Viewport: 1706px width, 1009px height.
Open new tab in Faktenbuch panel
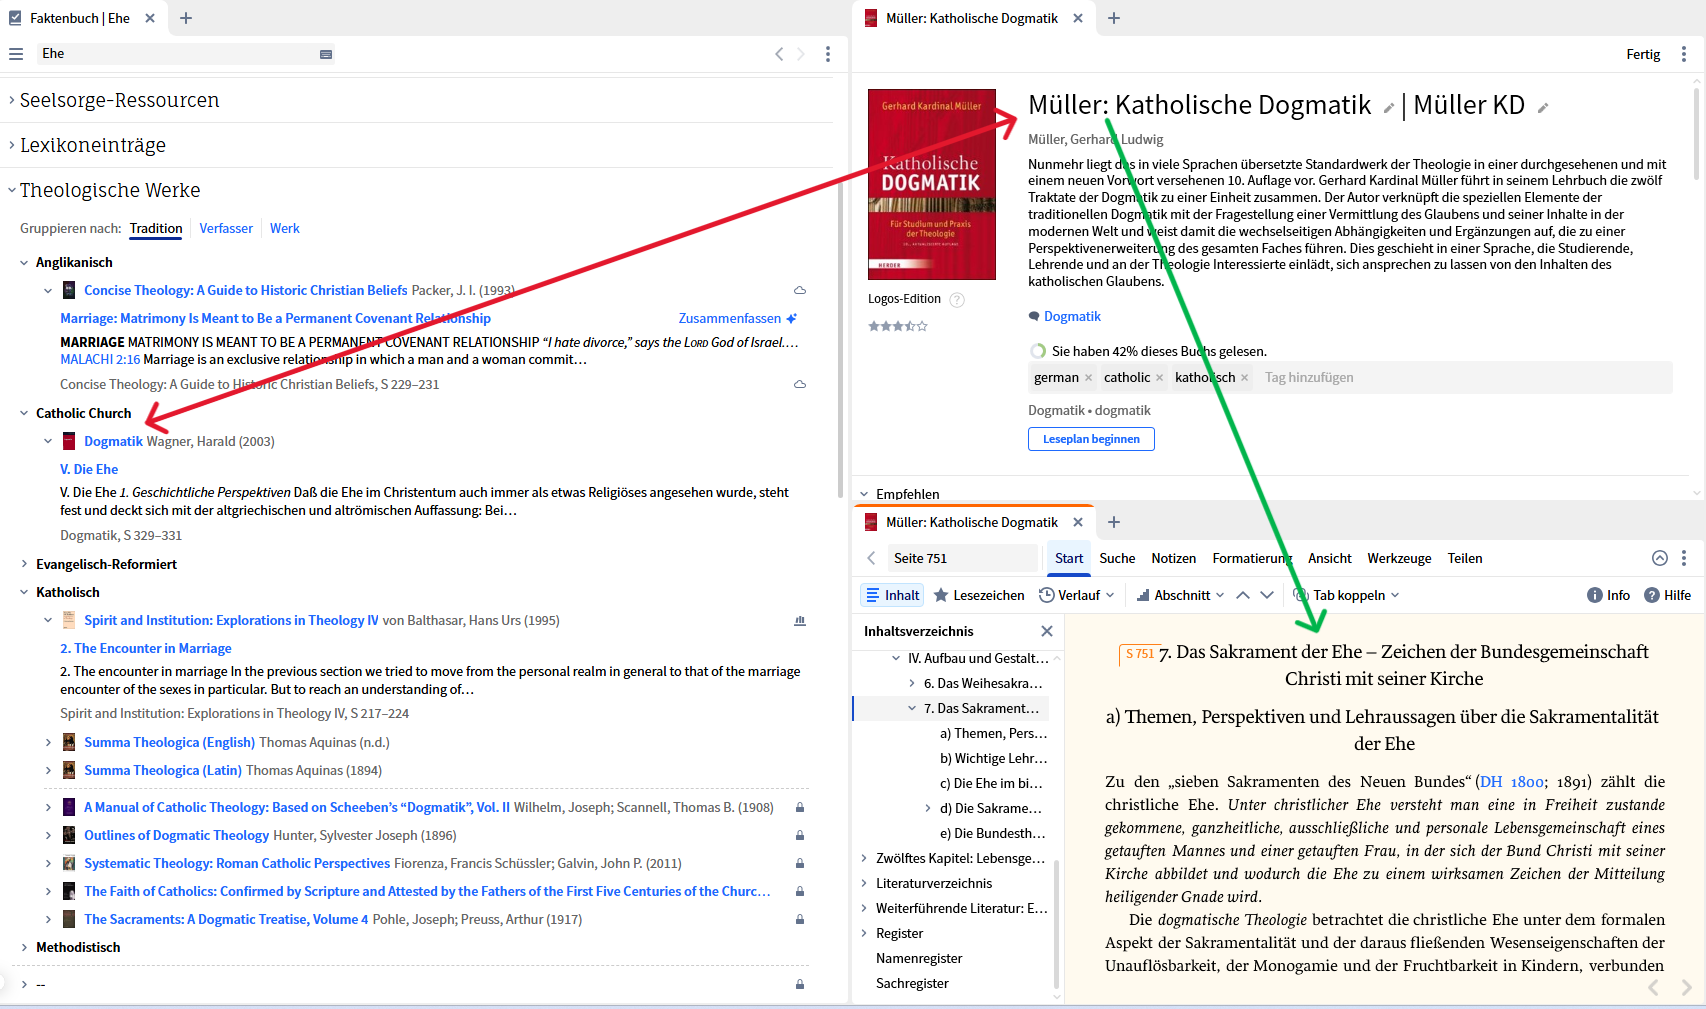[186, 18]
